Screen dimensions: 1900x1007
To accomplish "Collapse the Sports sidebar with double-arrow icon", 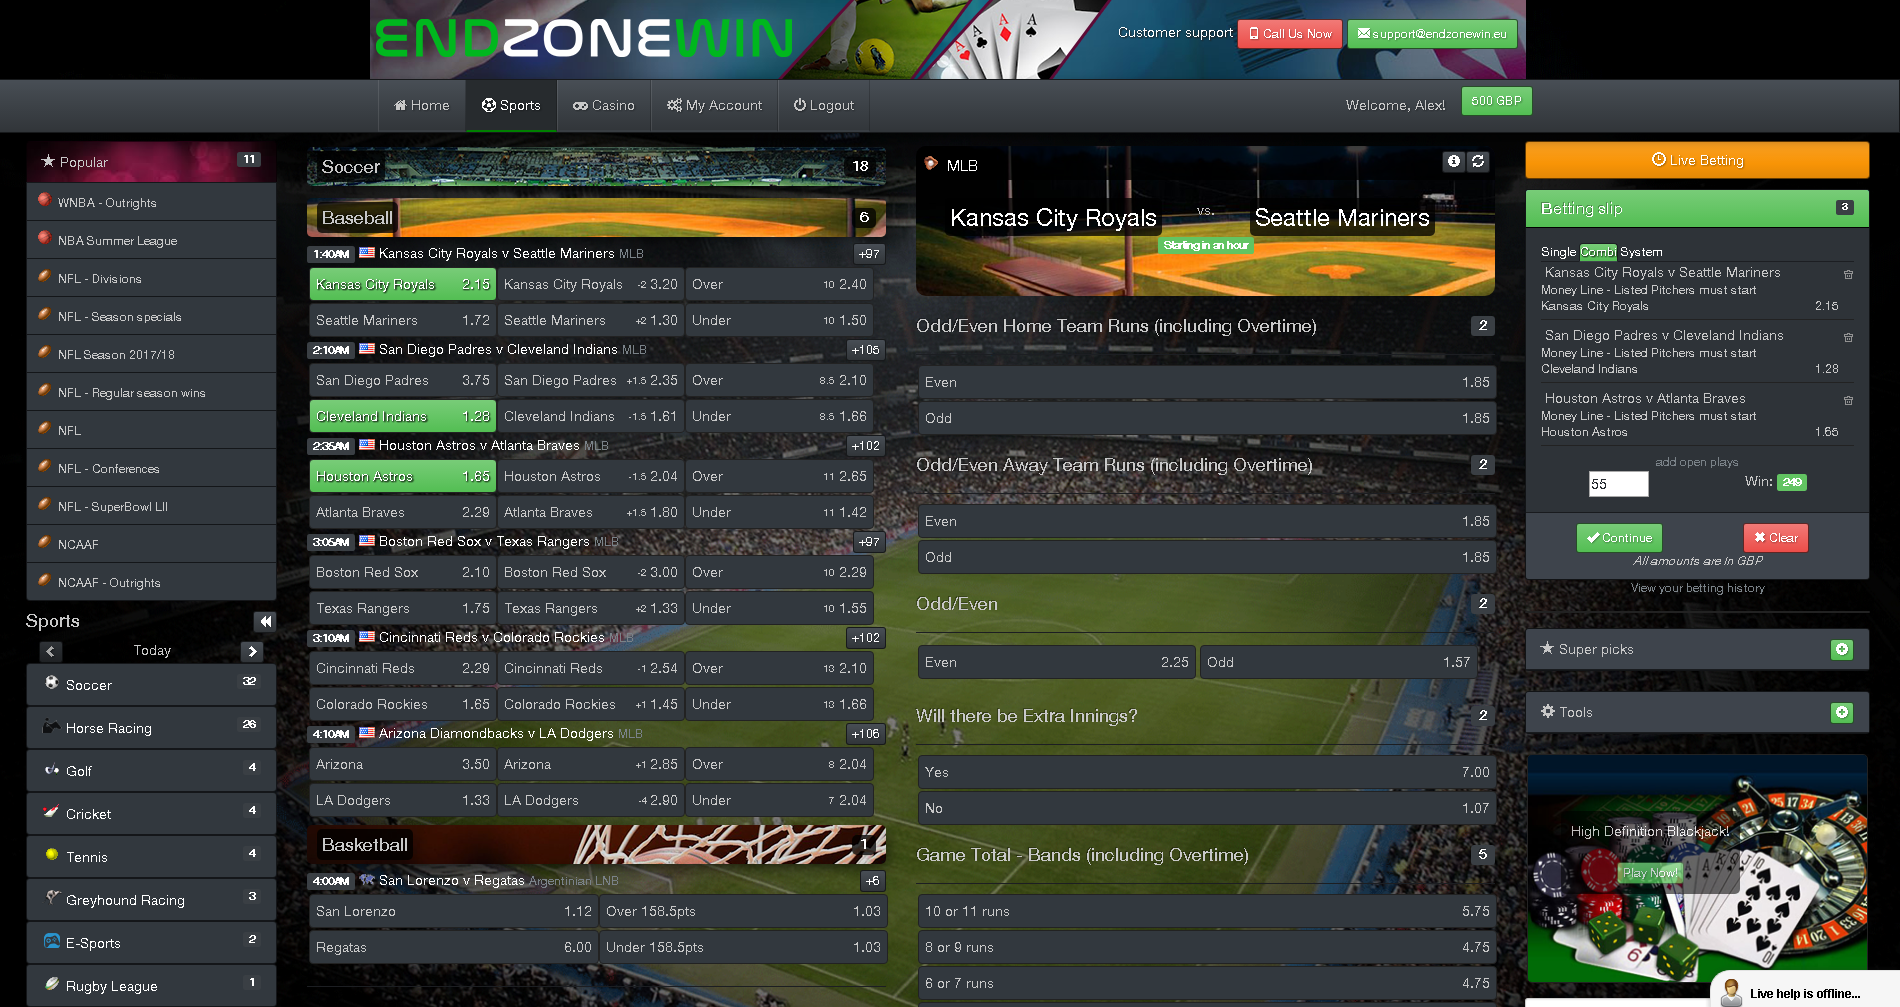I will click(265, 621).
